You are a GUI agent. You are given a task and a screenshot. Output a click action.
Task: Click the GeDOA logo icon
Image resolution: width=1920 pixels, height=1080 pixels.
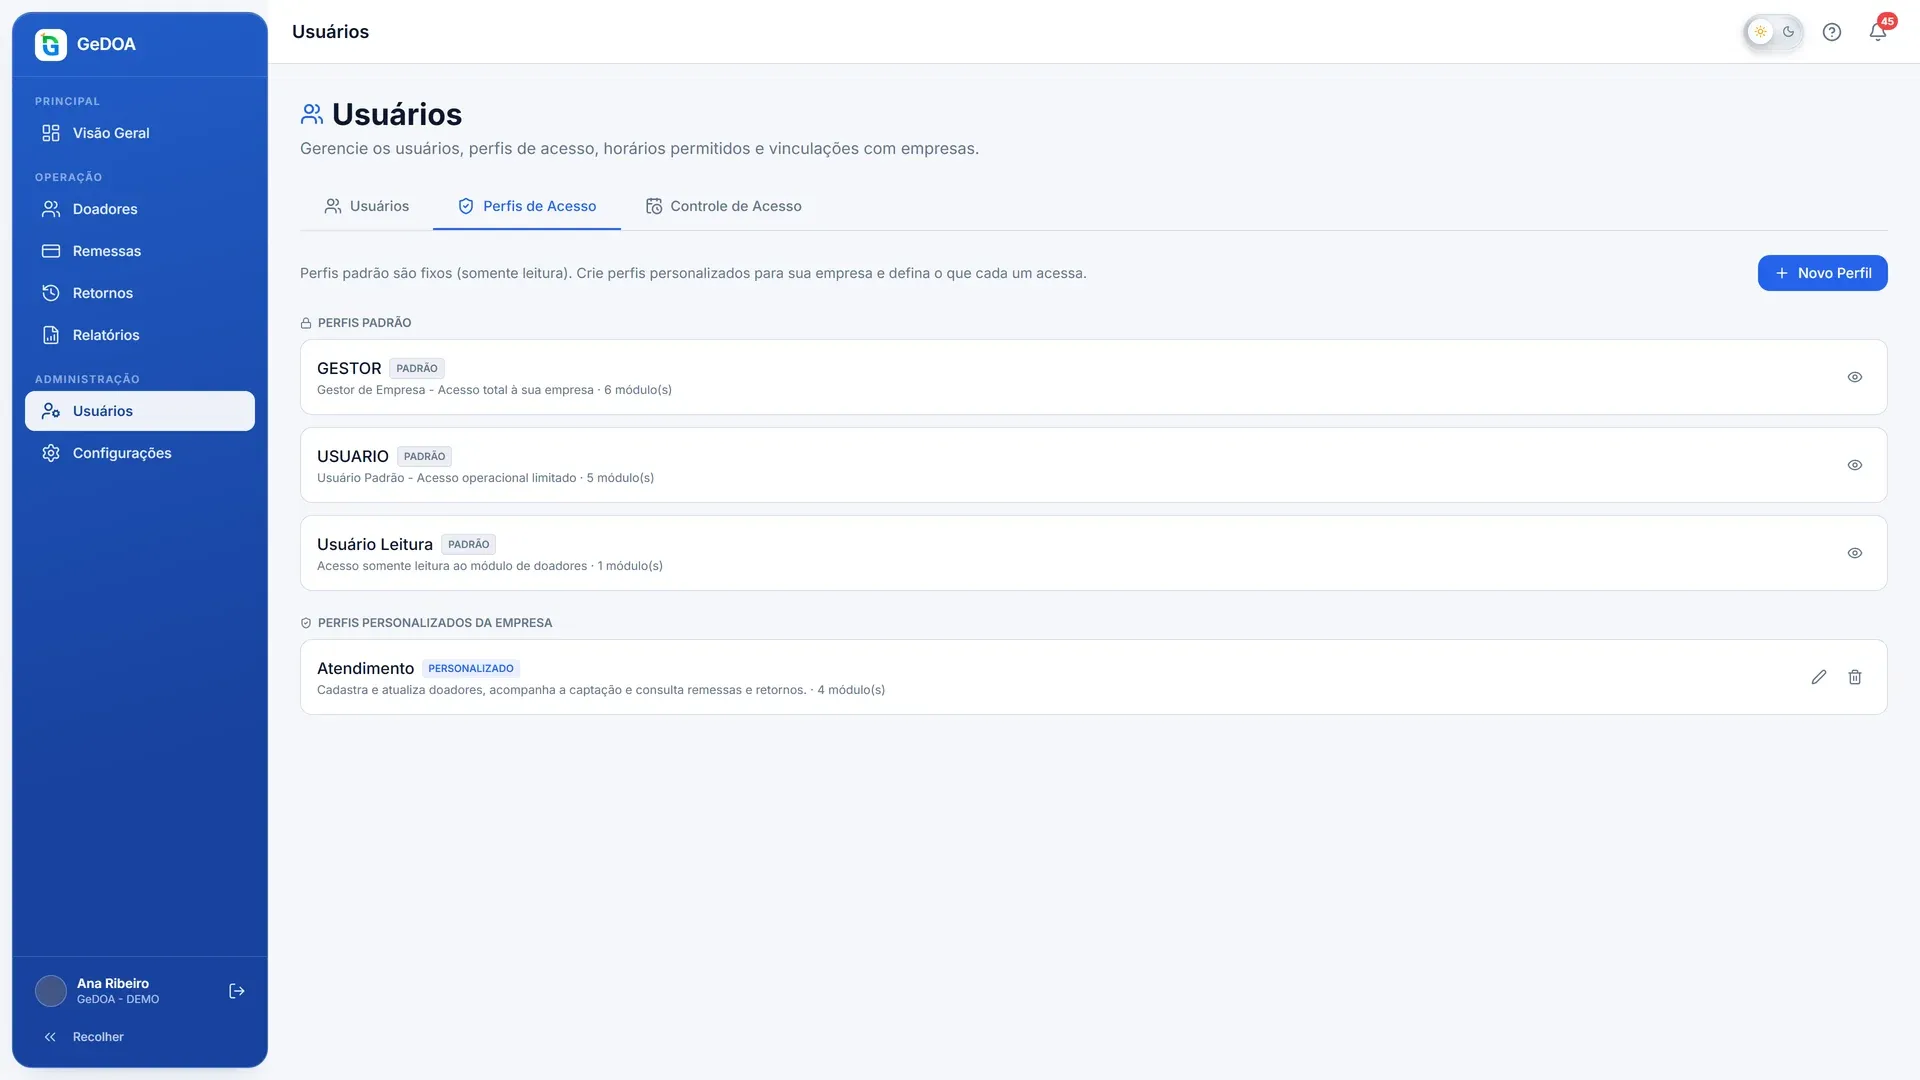51,44
